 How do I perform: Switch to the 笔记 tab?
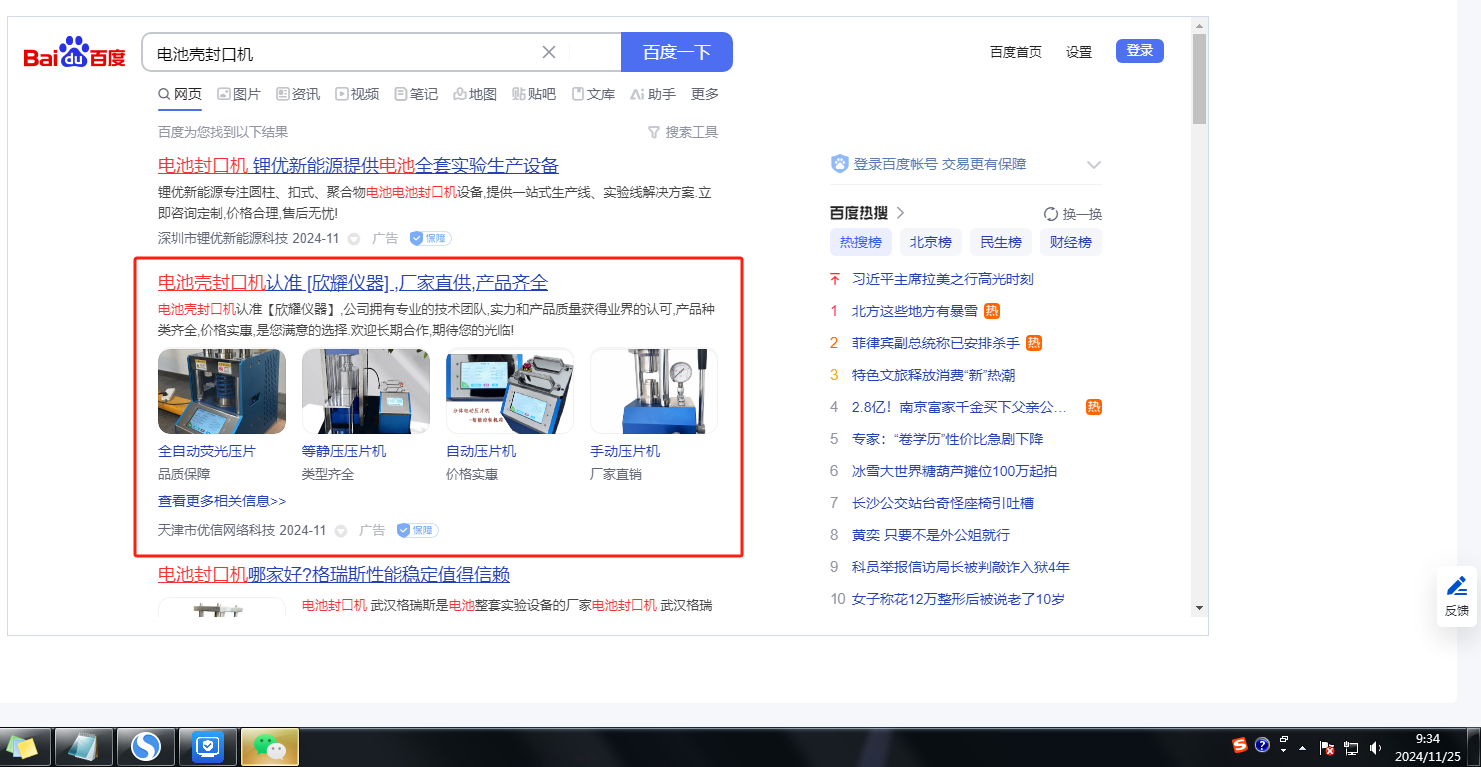tap(416, 94)
